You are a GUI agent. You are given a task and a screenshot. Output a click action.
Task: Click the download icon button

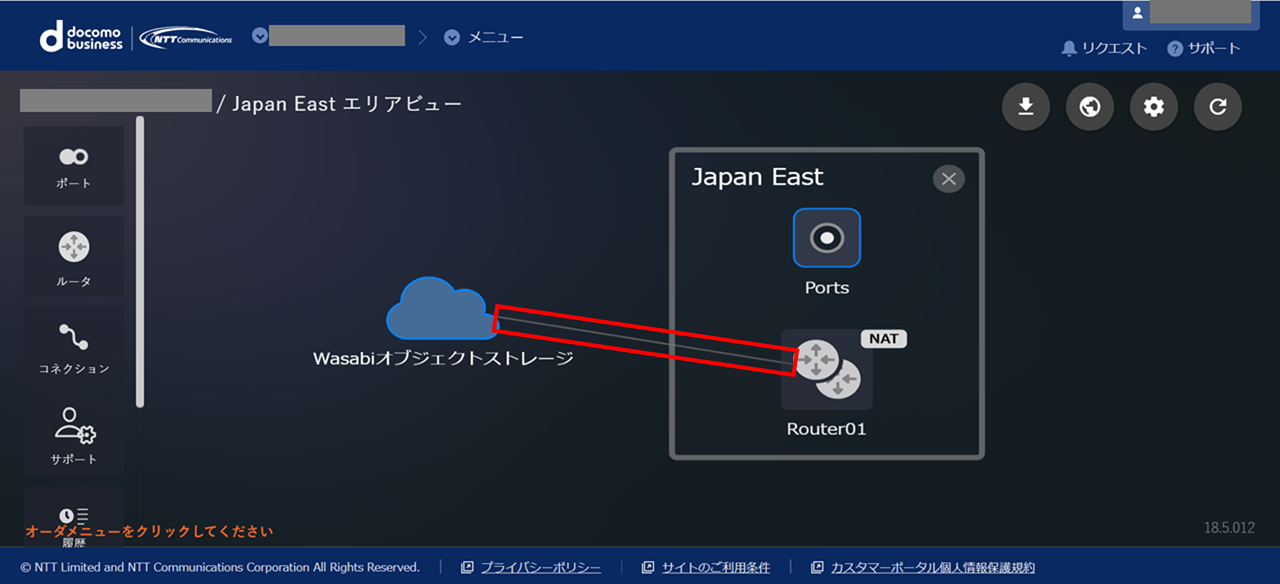pos(1025,107)
